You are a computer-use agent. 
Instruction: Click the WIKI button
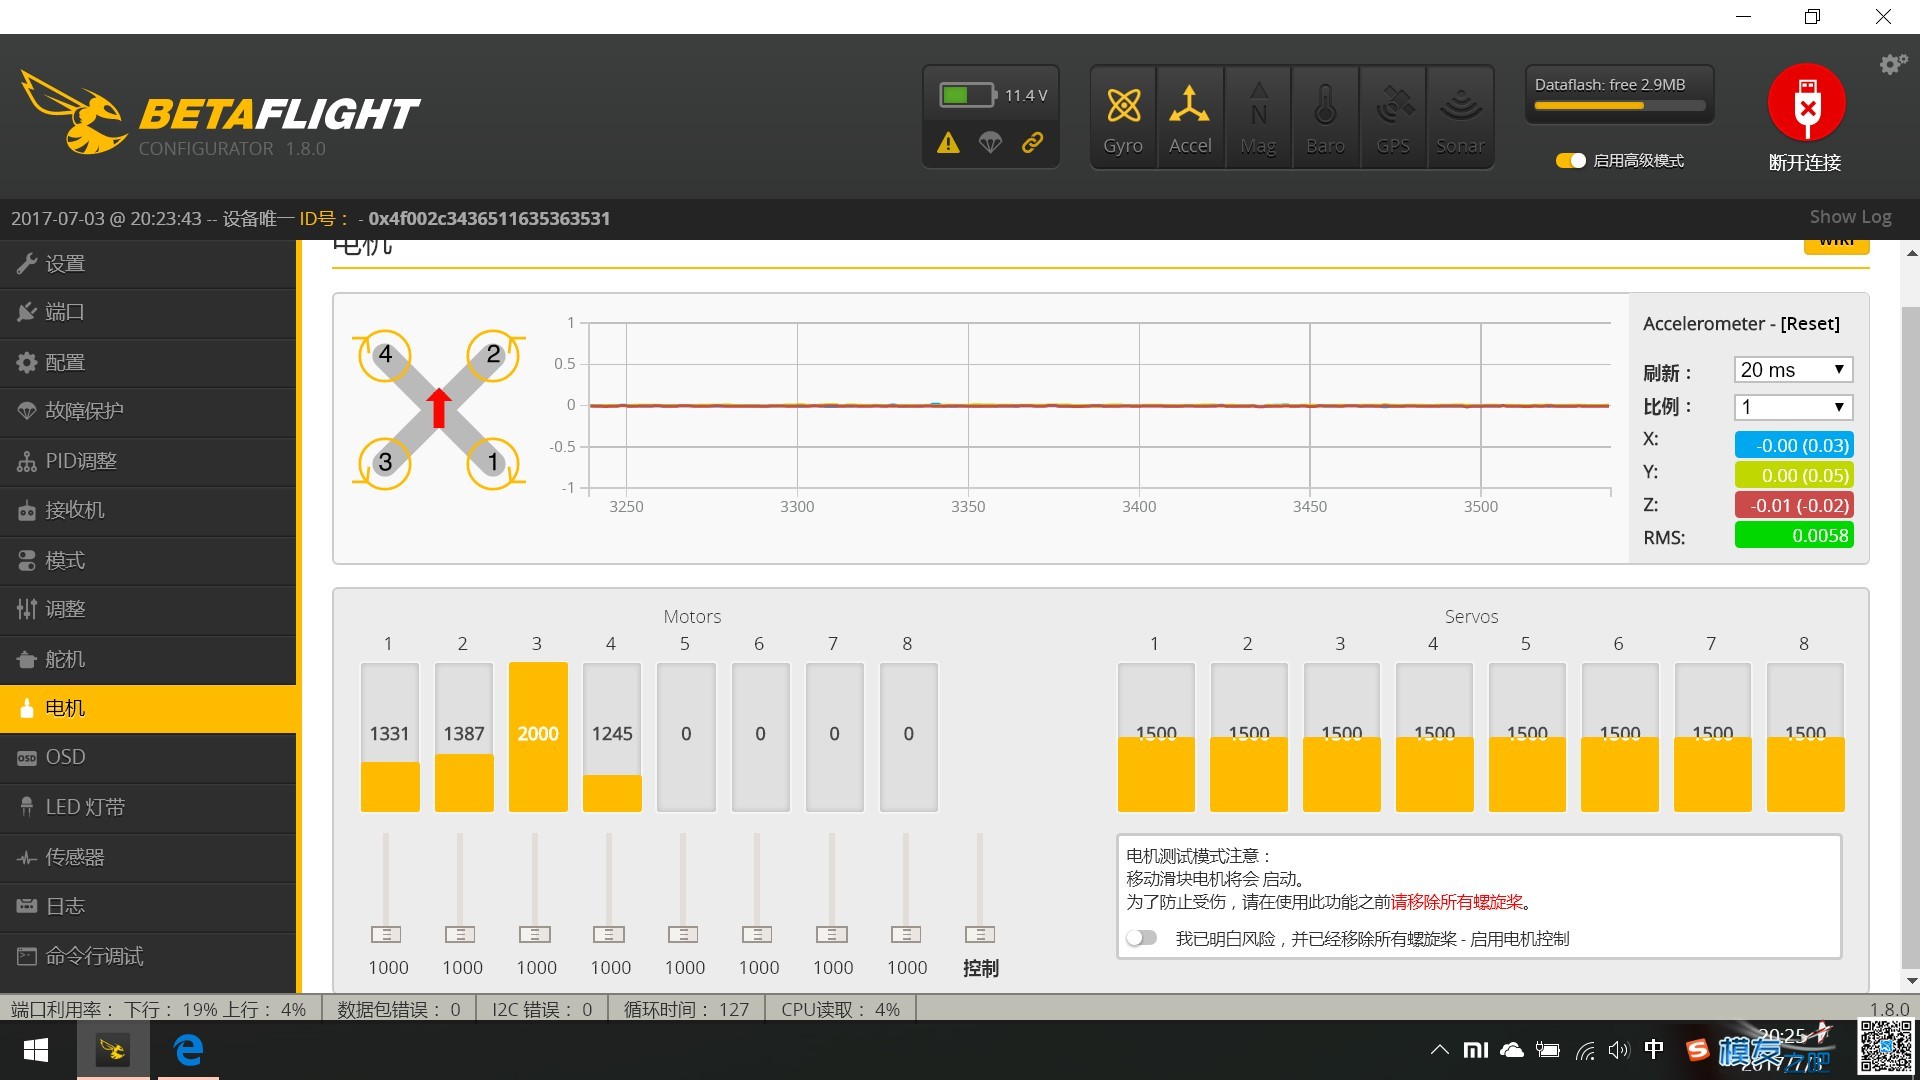(1837, 245)
